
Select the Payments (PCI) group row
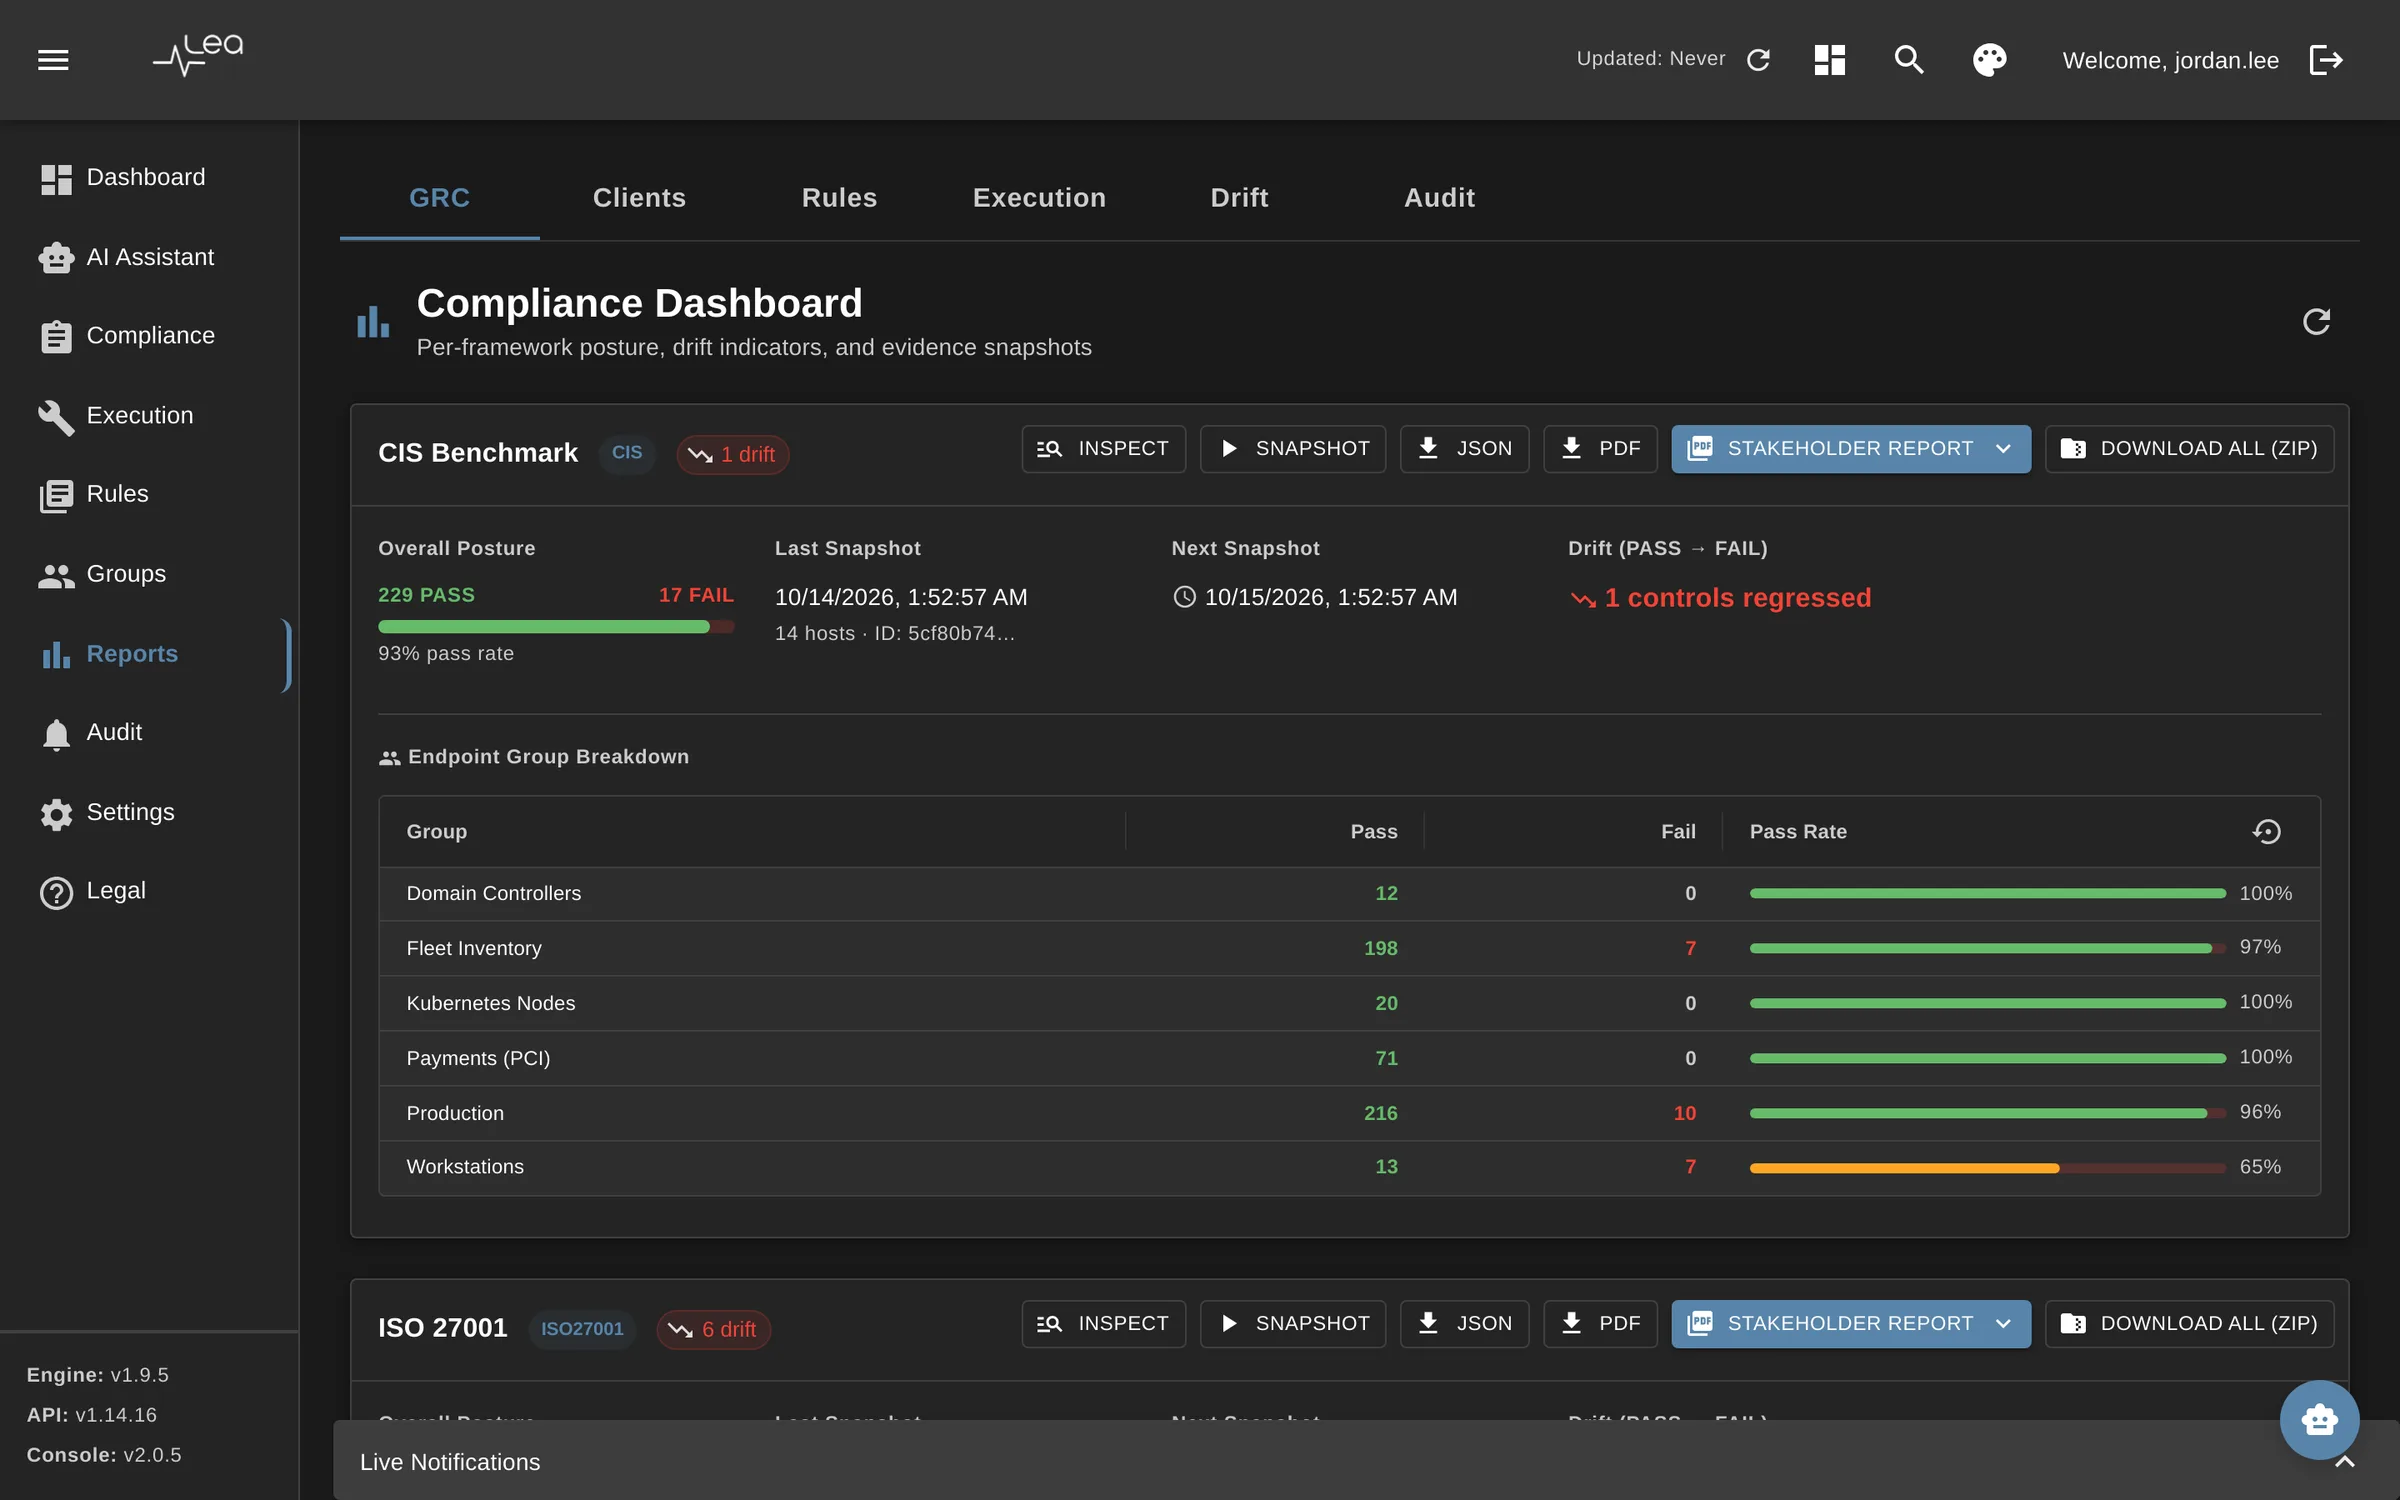pyautogui.click(x=1349, y=1058)
